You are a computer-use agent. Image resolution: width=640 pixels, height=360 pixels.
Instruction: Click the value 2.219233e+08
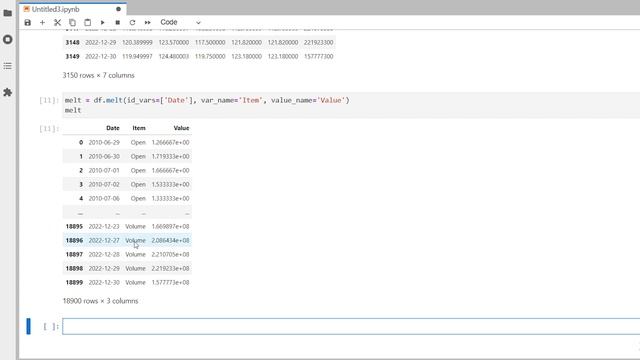tap(170, 269)
